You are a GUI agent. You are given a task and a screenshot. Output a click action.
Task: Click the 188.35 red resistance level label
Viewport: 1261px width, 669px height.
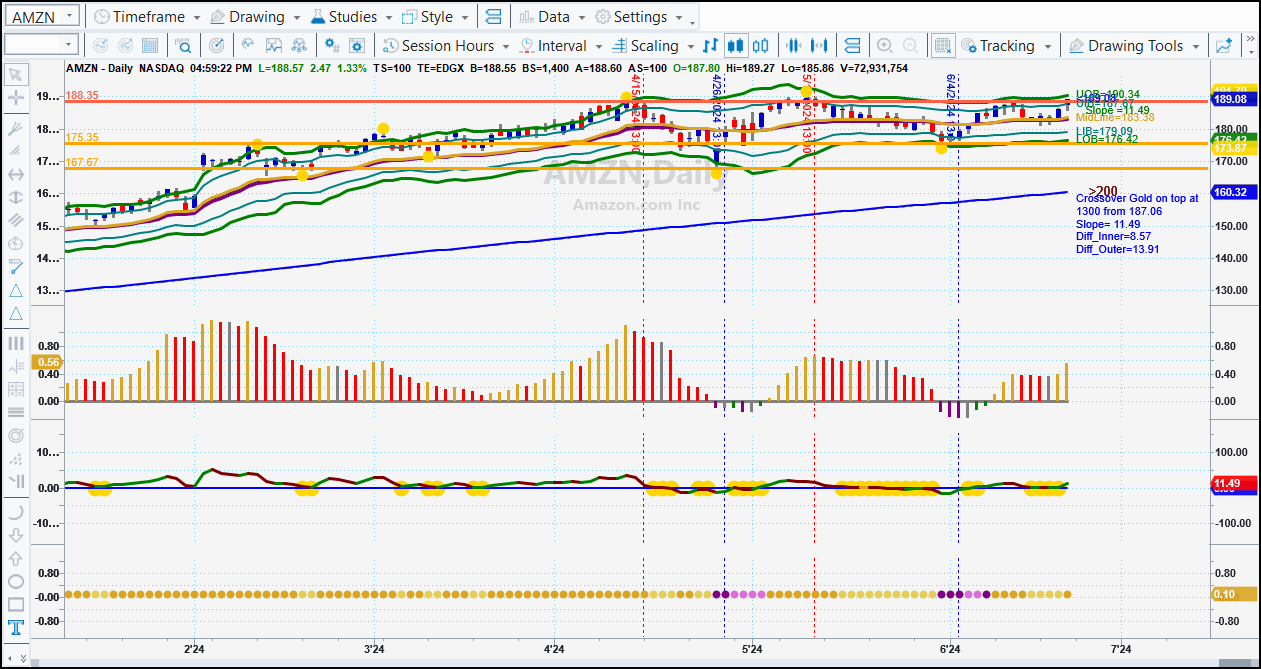point(82,96)
